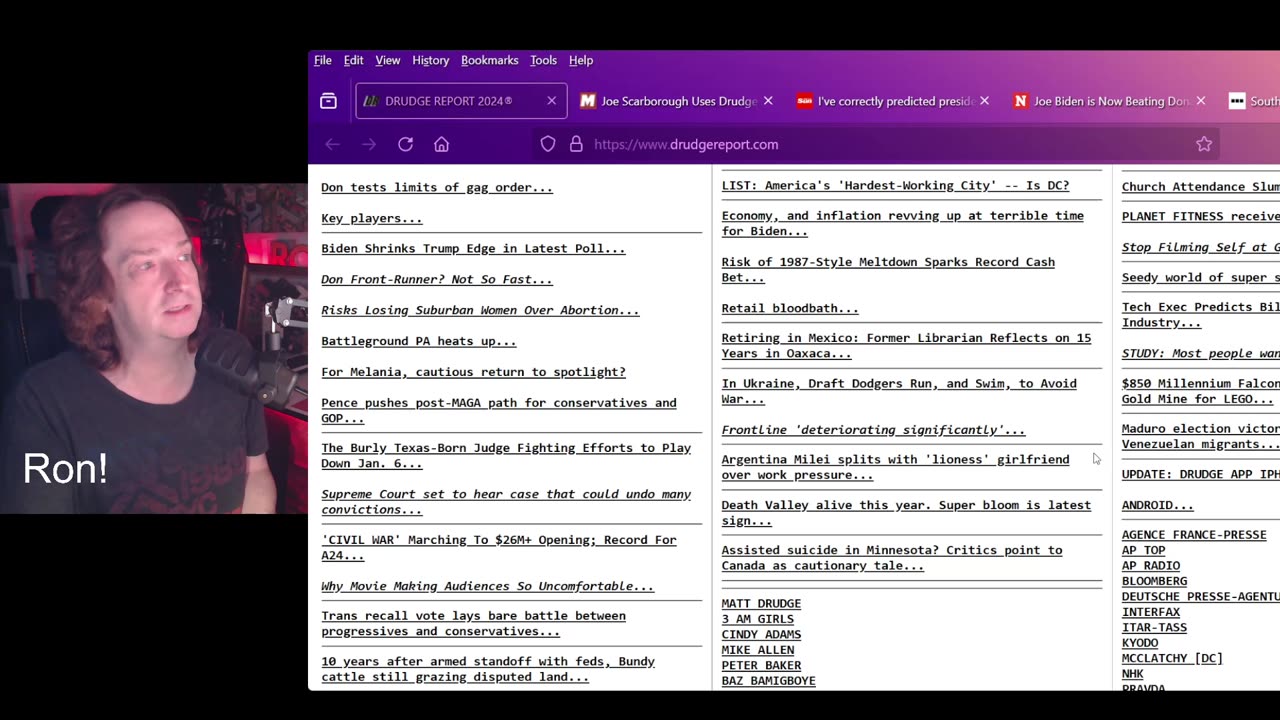Screen dimensions: 1280x720
Task: Open 'Trans recall vote lays bare battle' link
Action: pyautogui.click(x=473, y=623)
